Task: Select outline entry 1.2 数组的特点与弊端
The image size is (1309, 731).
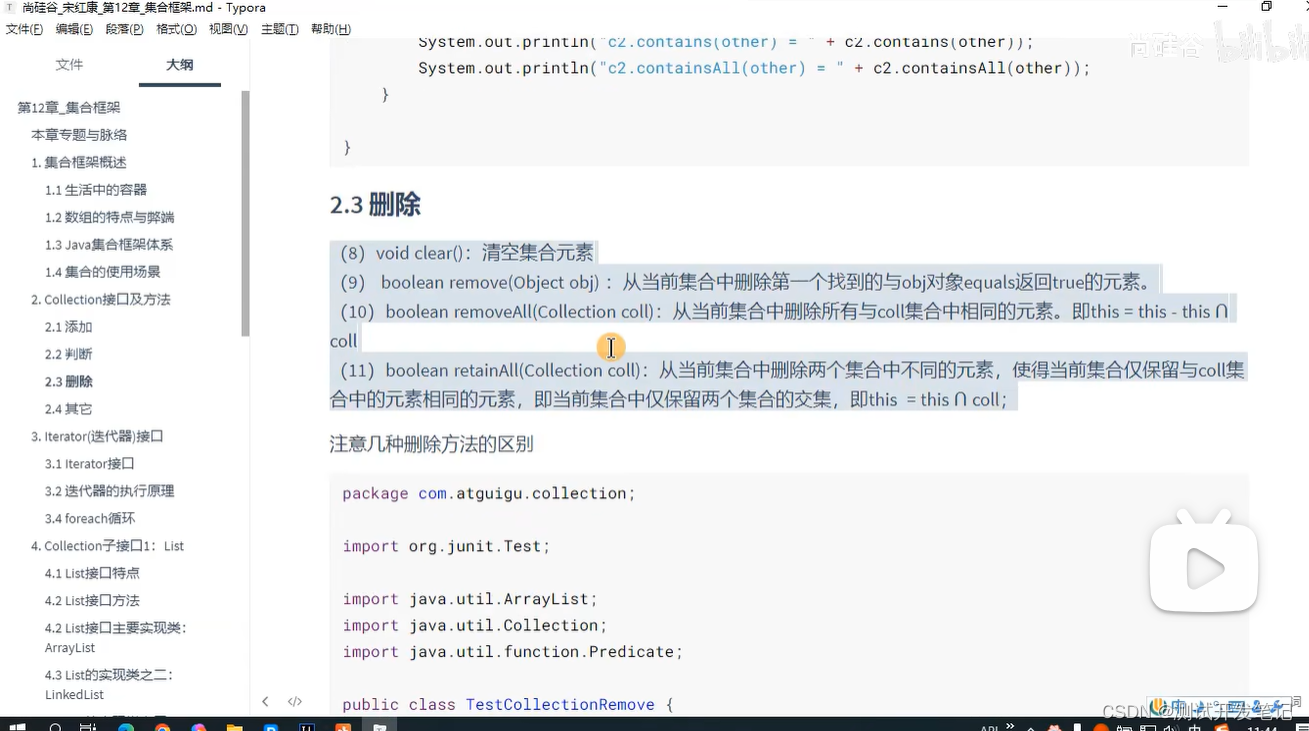Action: click(109, 217)
